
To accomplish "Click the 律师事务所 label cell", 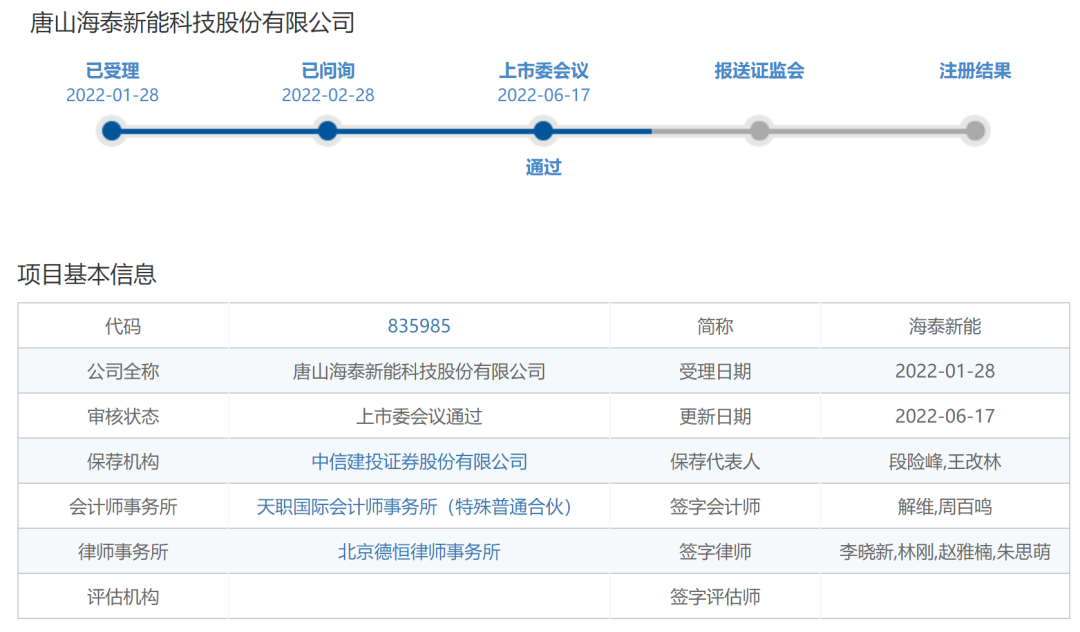I will coord(123,551).
